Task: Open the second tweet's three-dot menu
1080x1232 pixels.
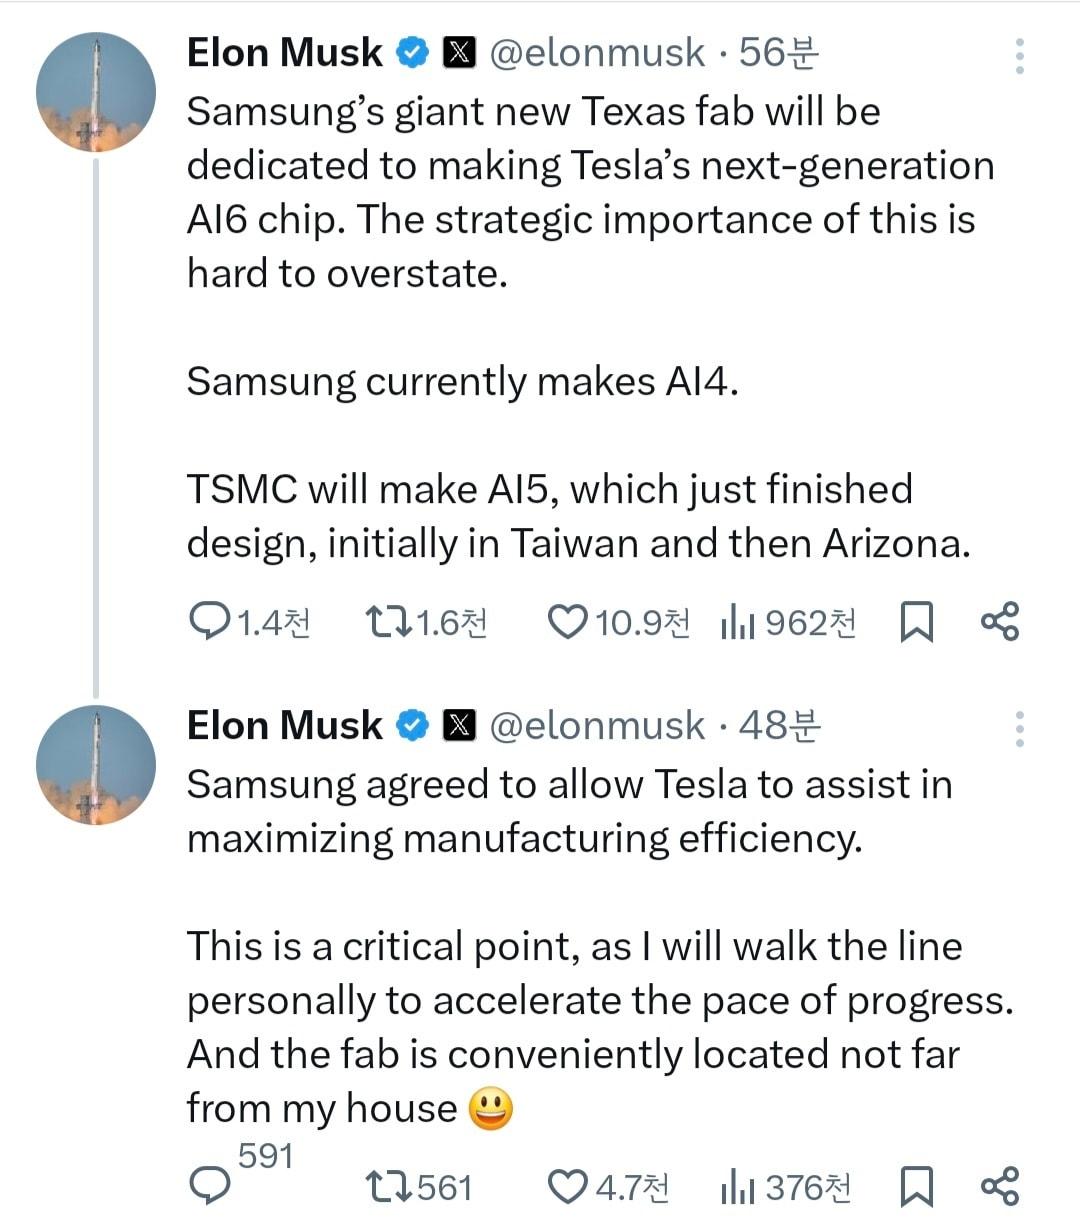Action: (x=1019, y=729)
